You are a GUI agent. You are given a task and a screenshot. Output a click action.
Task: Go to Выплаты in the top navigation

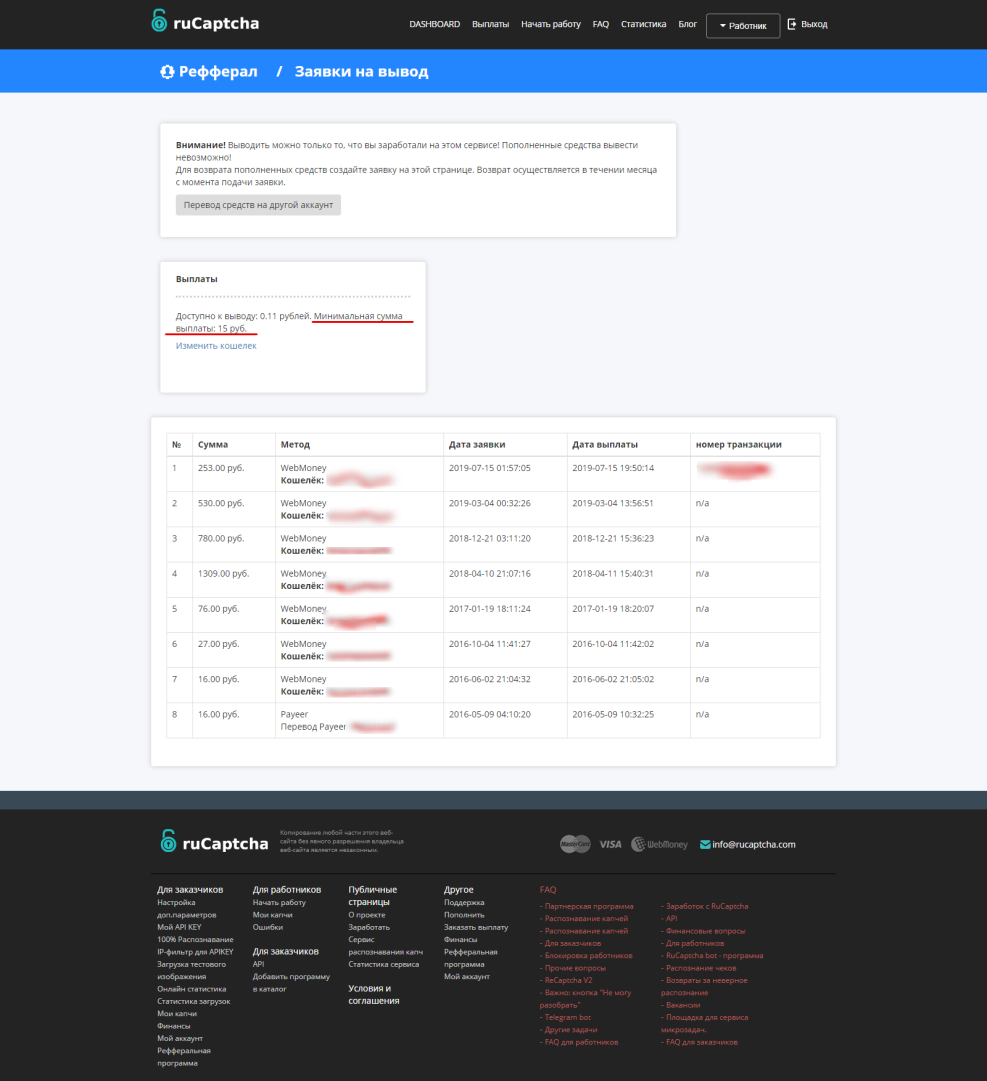point(490,24)
